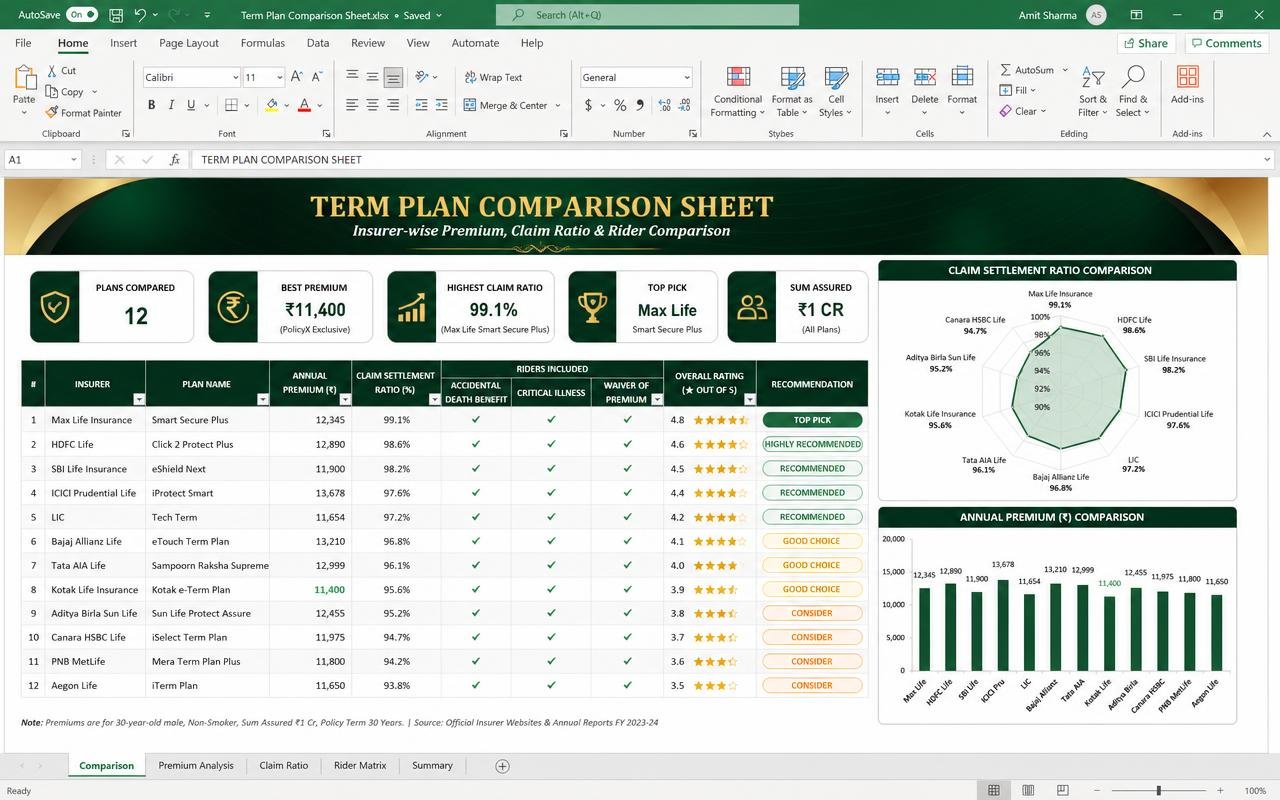Click the Format Painter brush
The height and width of the screenshot is (800, 1280).
[52, 113]
